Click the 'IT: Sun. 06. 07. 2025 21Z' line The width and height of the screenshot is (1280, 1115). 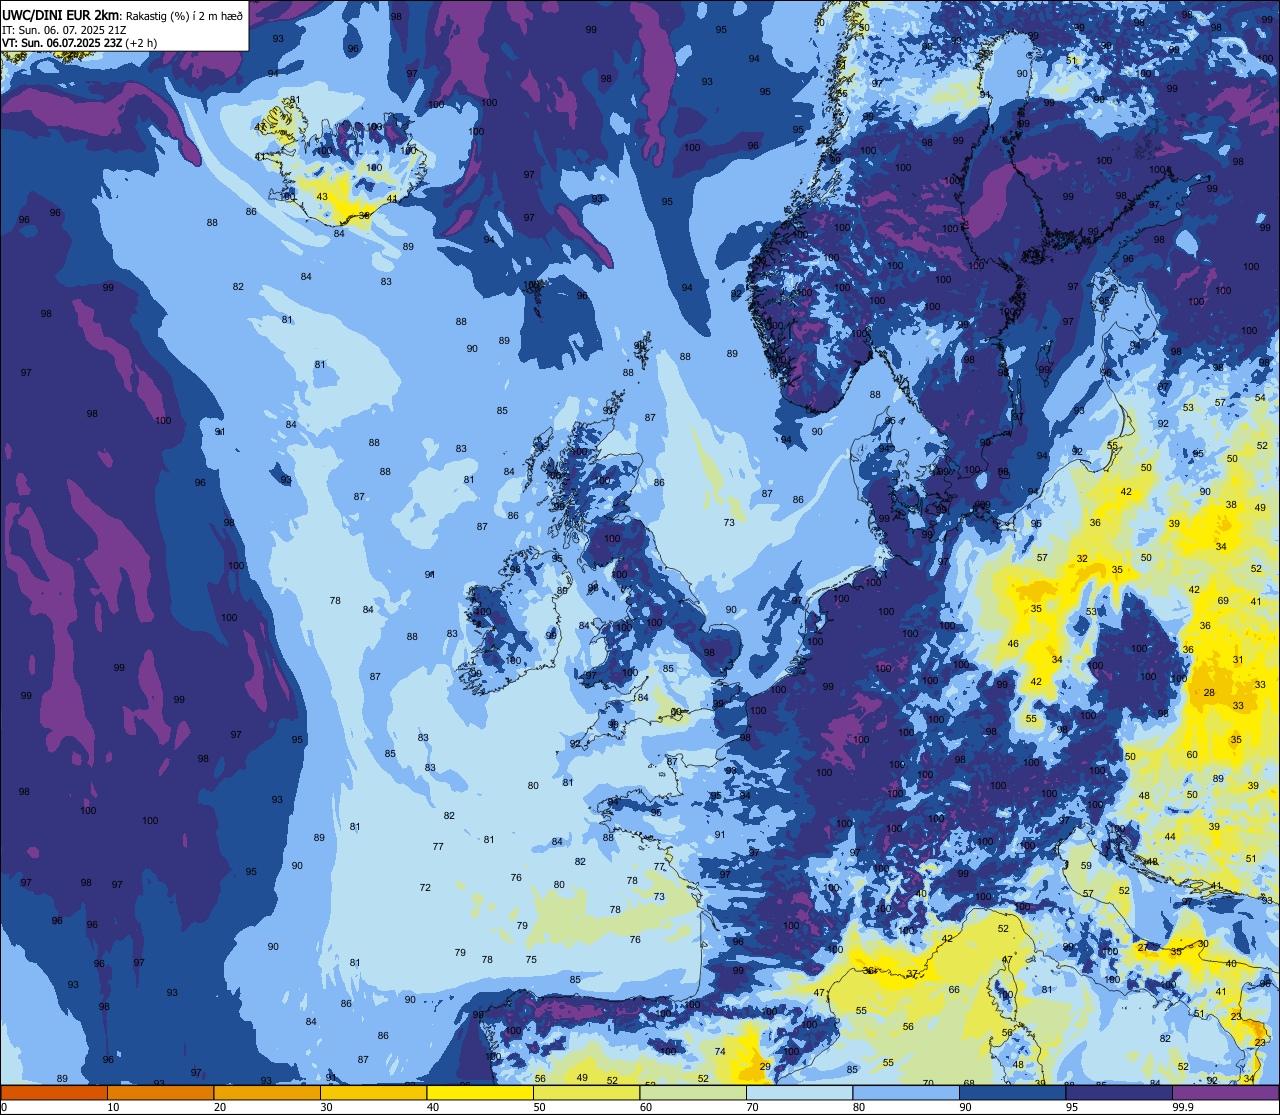click(63, 30)
